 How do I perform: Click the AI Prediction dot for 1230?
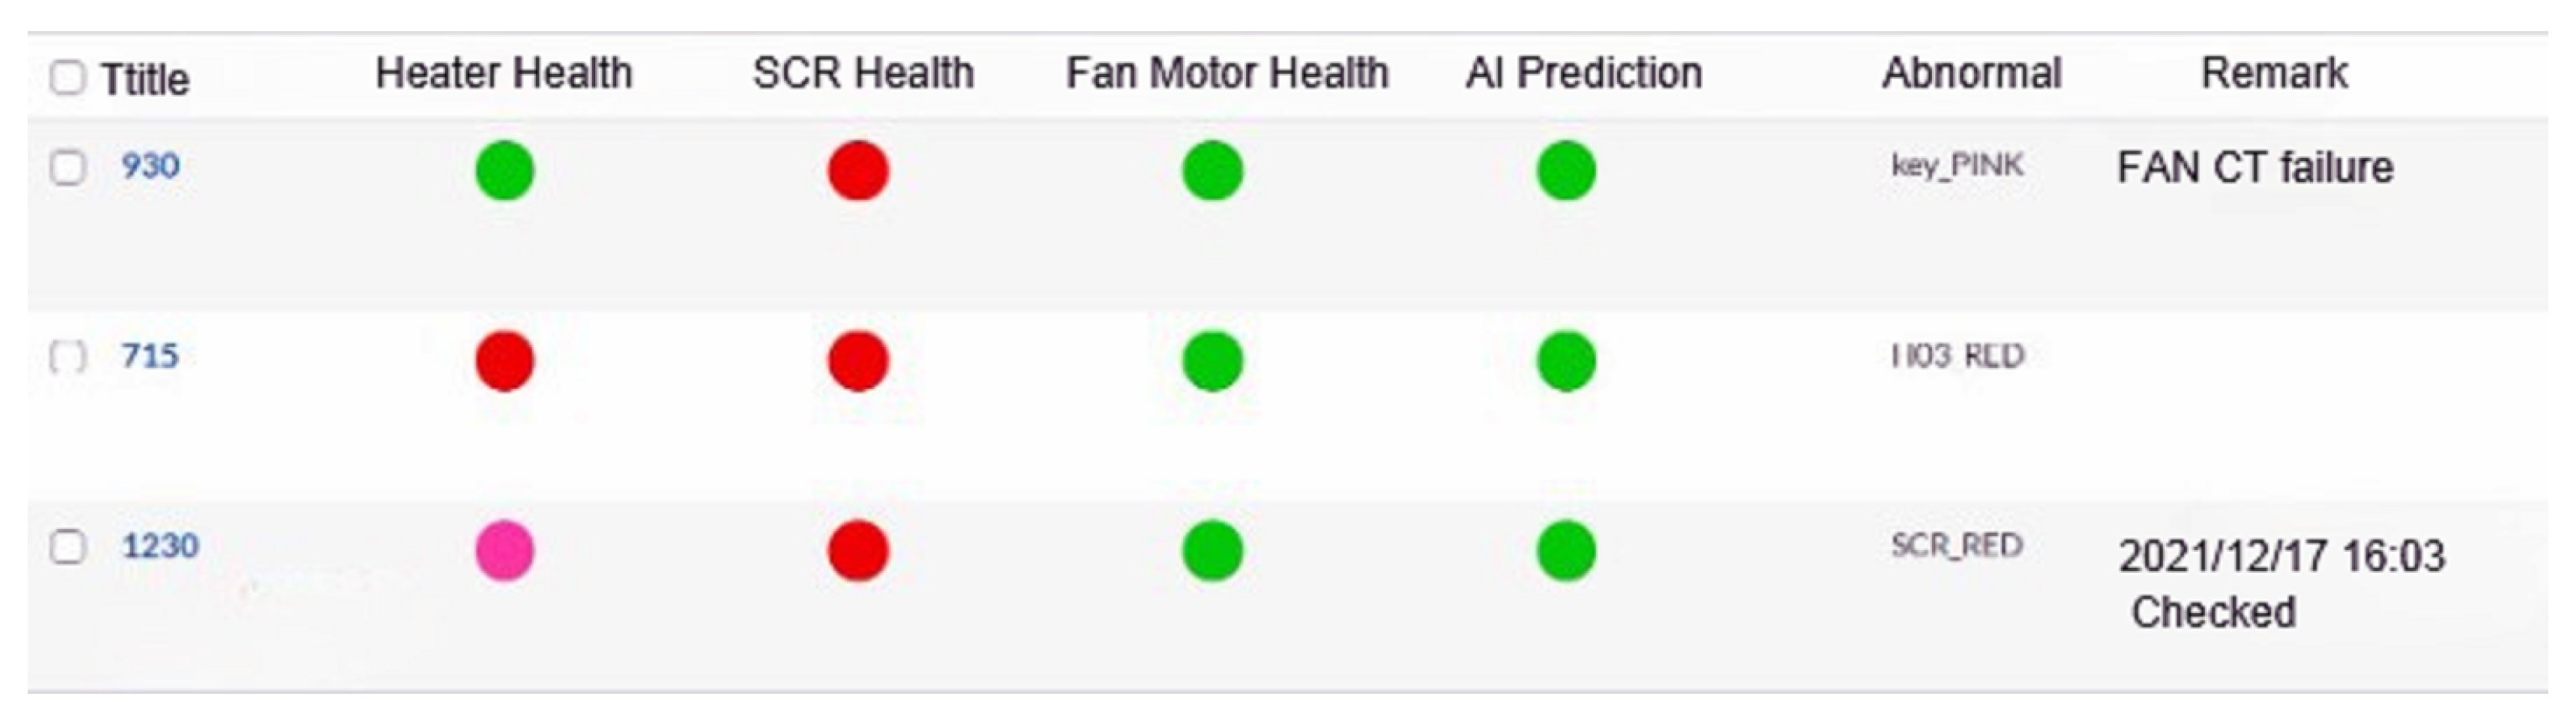click(1565, 550)
